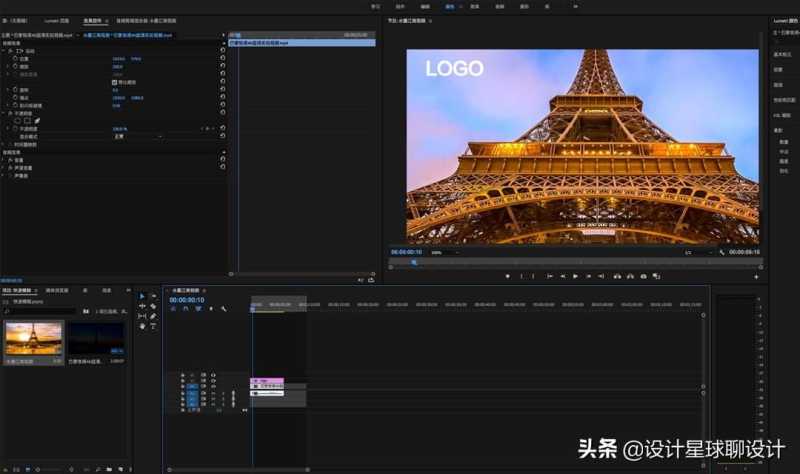800x474 pixels.
Task: Create a free-draw bezier opacity mask
Action: 37,121
